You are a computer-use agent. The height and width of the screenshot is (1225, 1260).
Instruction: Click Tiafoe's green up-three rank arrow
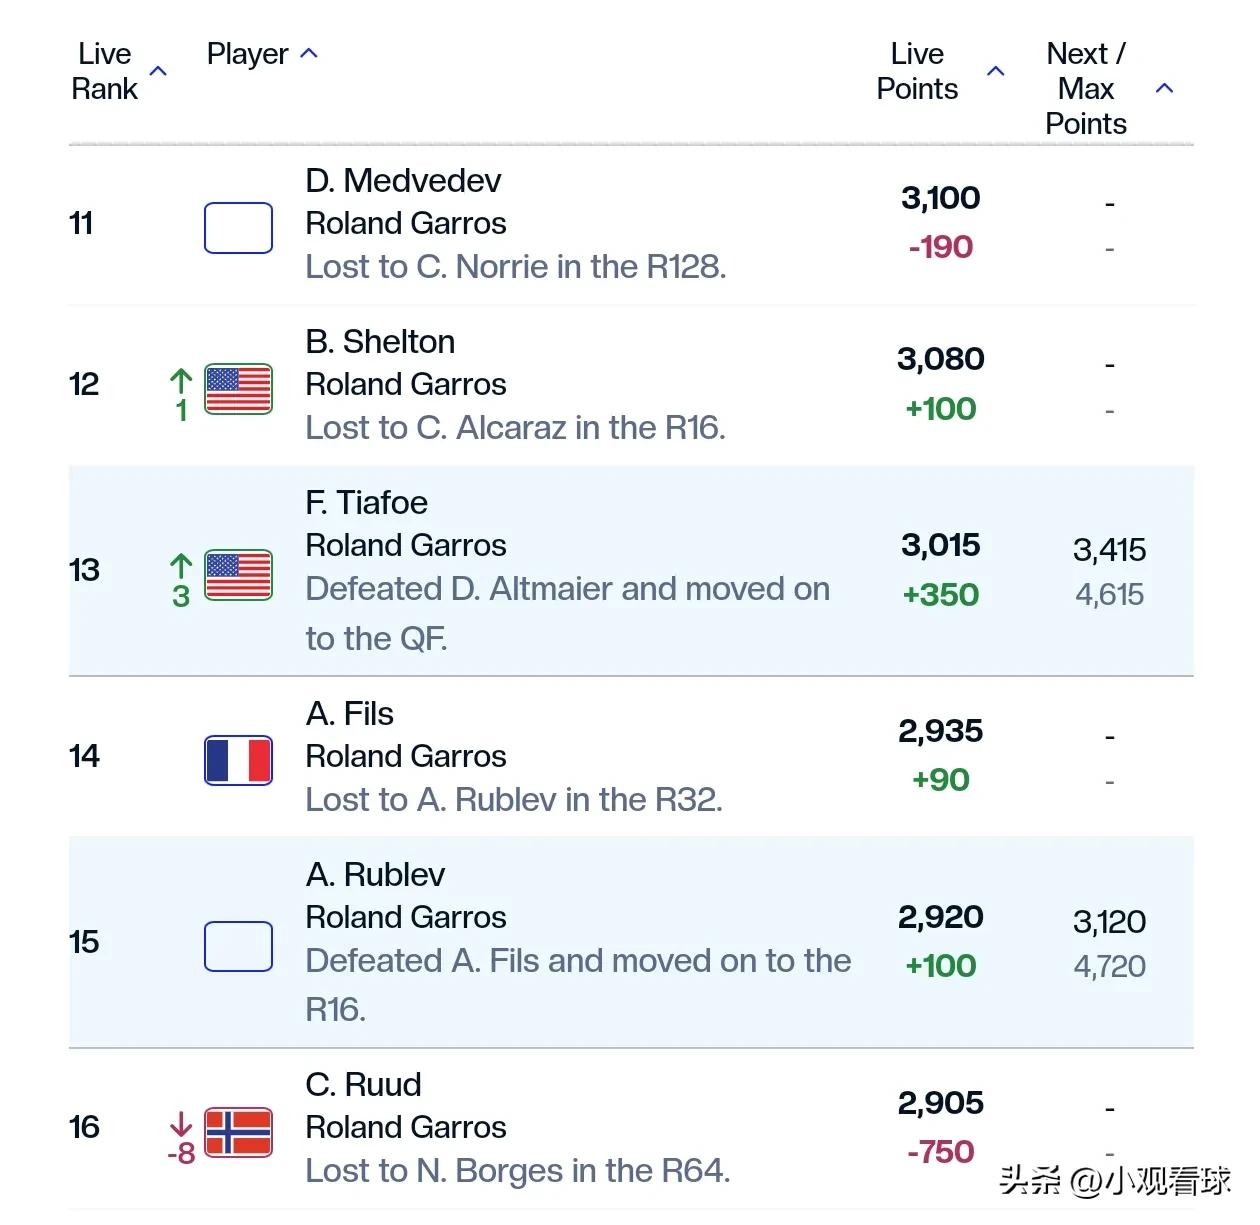coord(181,567)
